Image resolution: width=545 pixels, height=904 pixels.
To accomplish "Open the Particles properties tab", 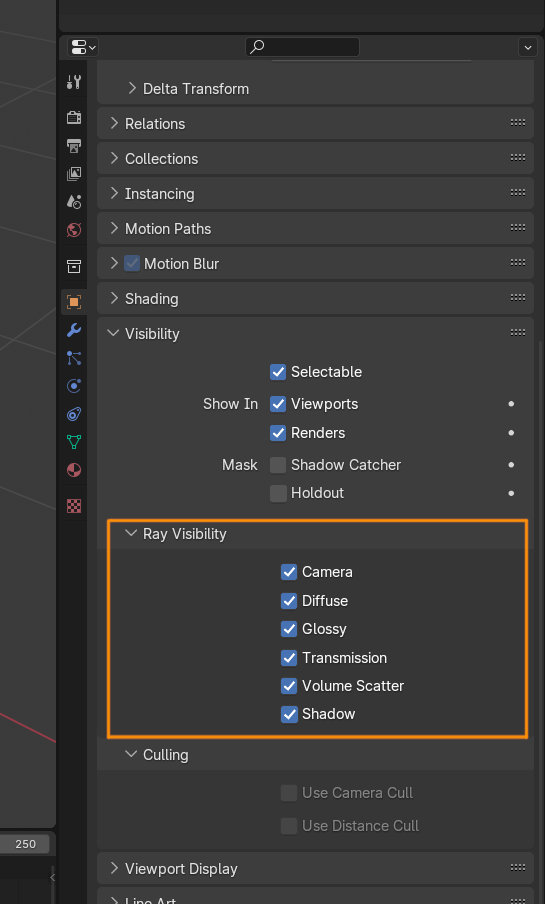I will [74, 358].
